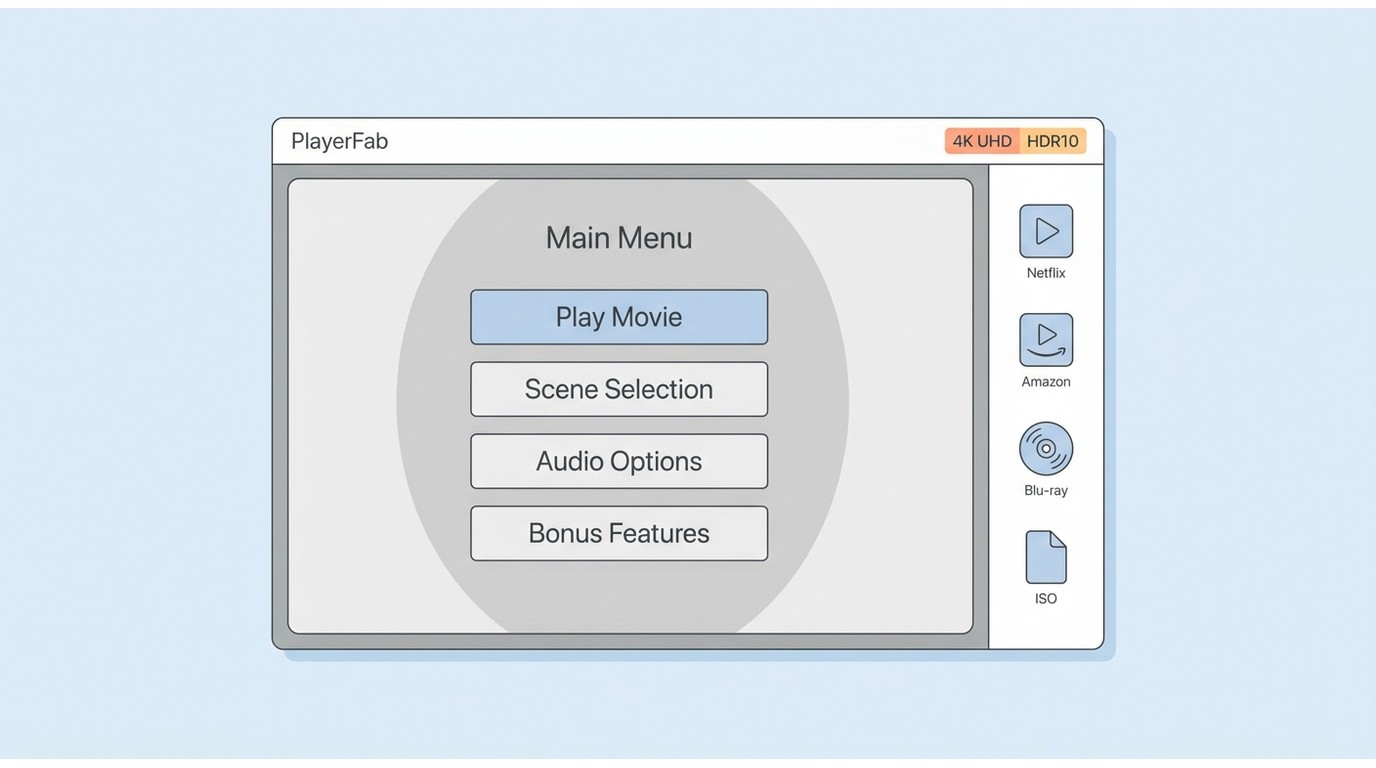This screenshot has width=1376, height=768.
Task: Click the Netflix text label in sidebar
Action: [x=1046, y=273]
